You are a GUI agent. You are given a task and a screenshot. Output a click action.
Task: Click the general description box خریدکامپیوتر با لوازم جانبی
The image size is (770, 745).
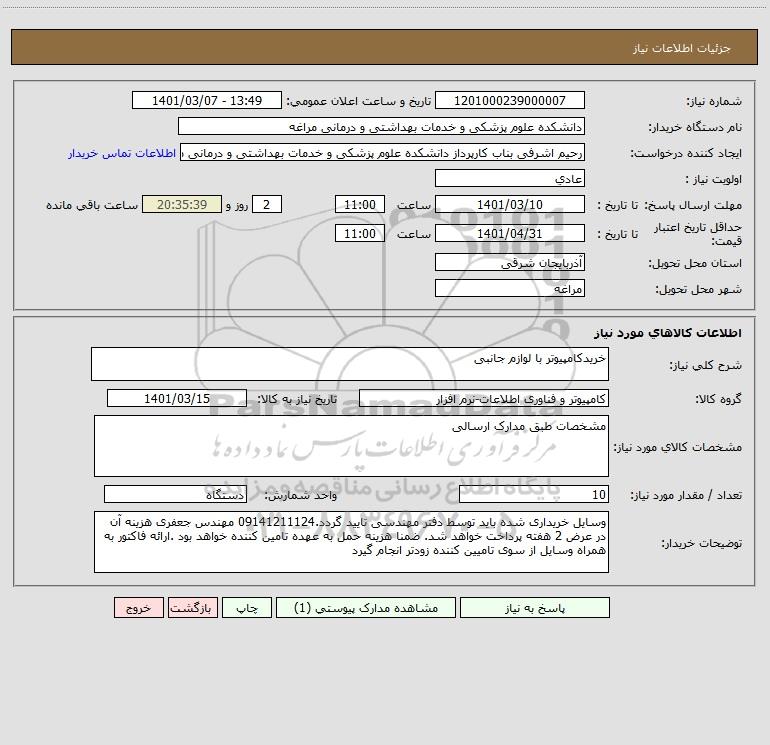[350, 364]
